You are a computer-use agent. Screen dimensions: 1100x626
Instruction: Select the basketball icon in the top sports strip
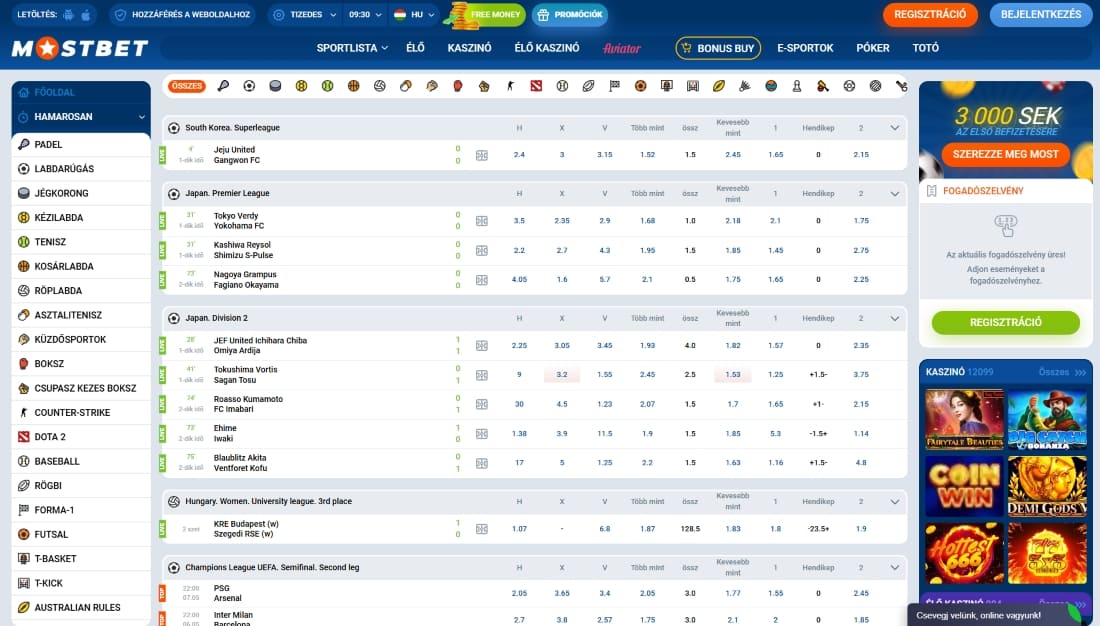354,86
